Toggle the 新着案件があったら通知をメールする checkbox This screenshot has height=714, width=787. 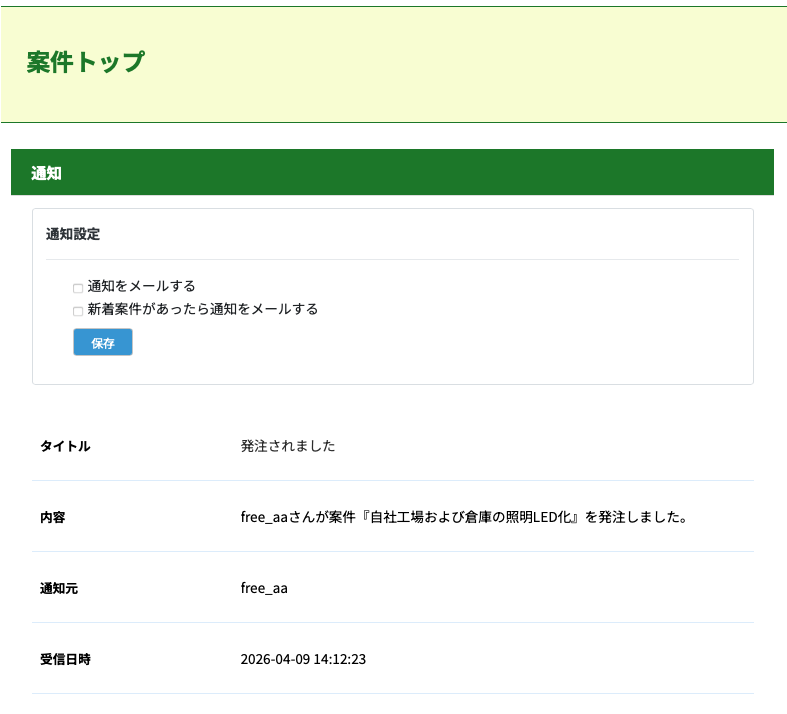[x=78, y=311]
